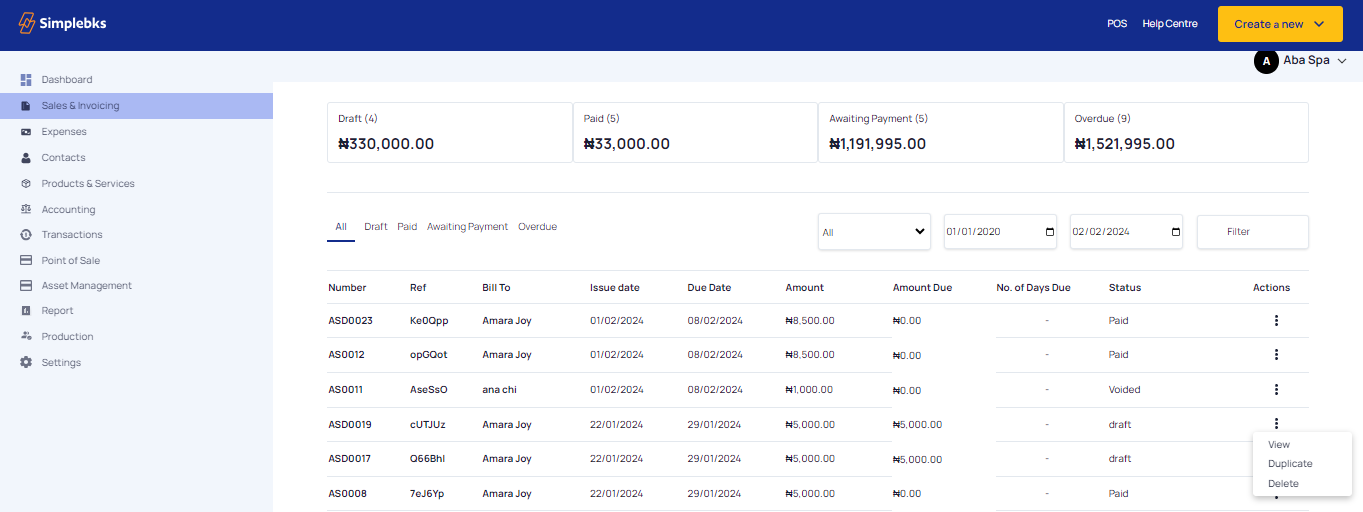
Task: Open calendar picker on start date 01/01/2020
Action: (1049, 232)
